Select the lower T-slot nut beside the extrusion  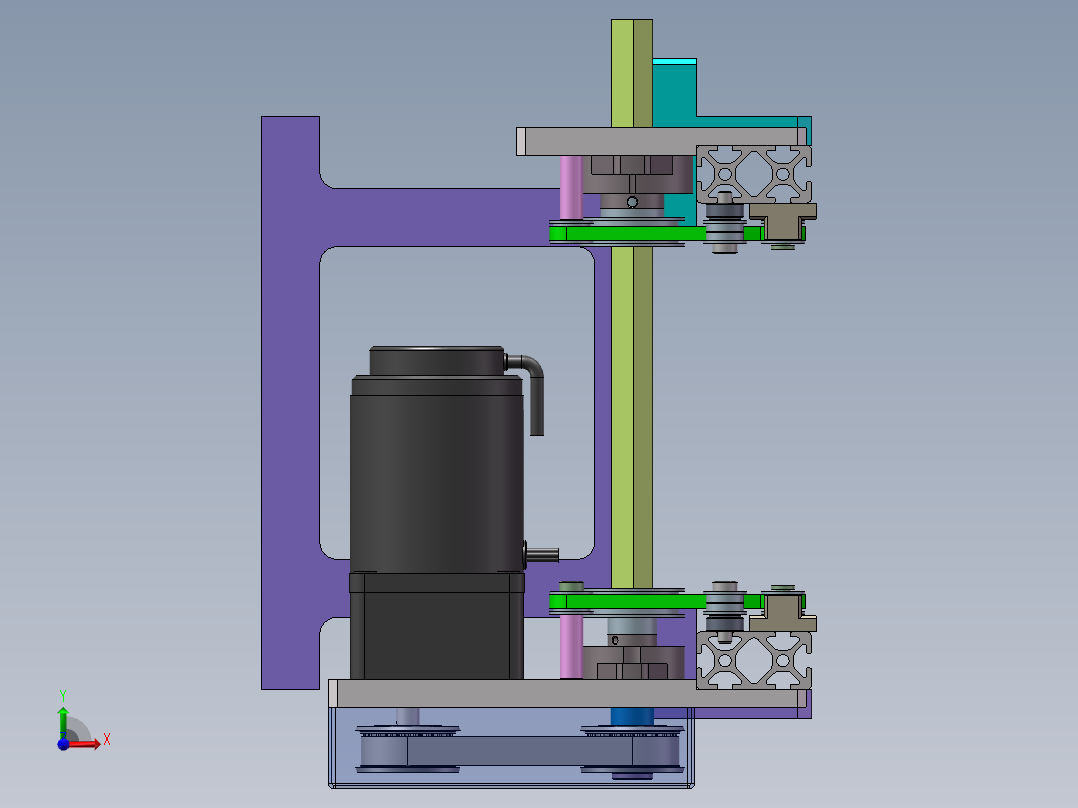782,613
